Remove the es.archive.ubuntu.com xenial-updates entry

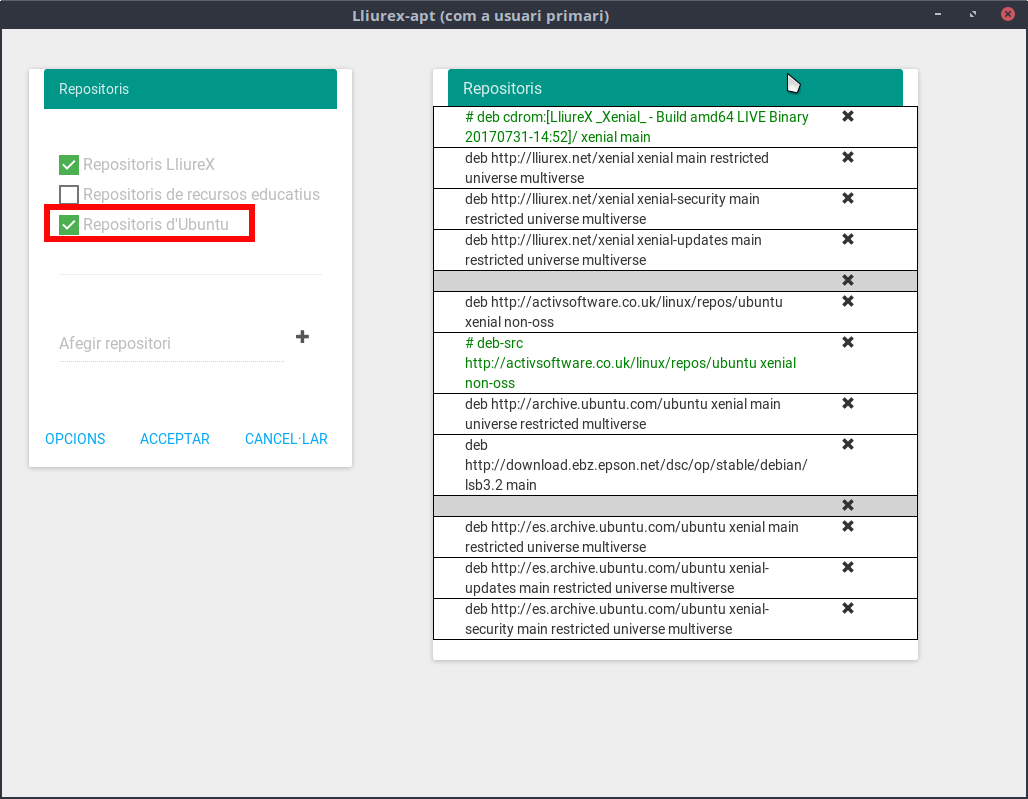[847, 568]
